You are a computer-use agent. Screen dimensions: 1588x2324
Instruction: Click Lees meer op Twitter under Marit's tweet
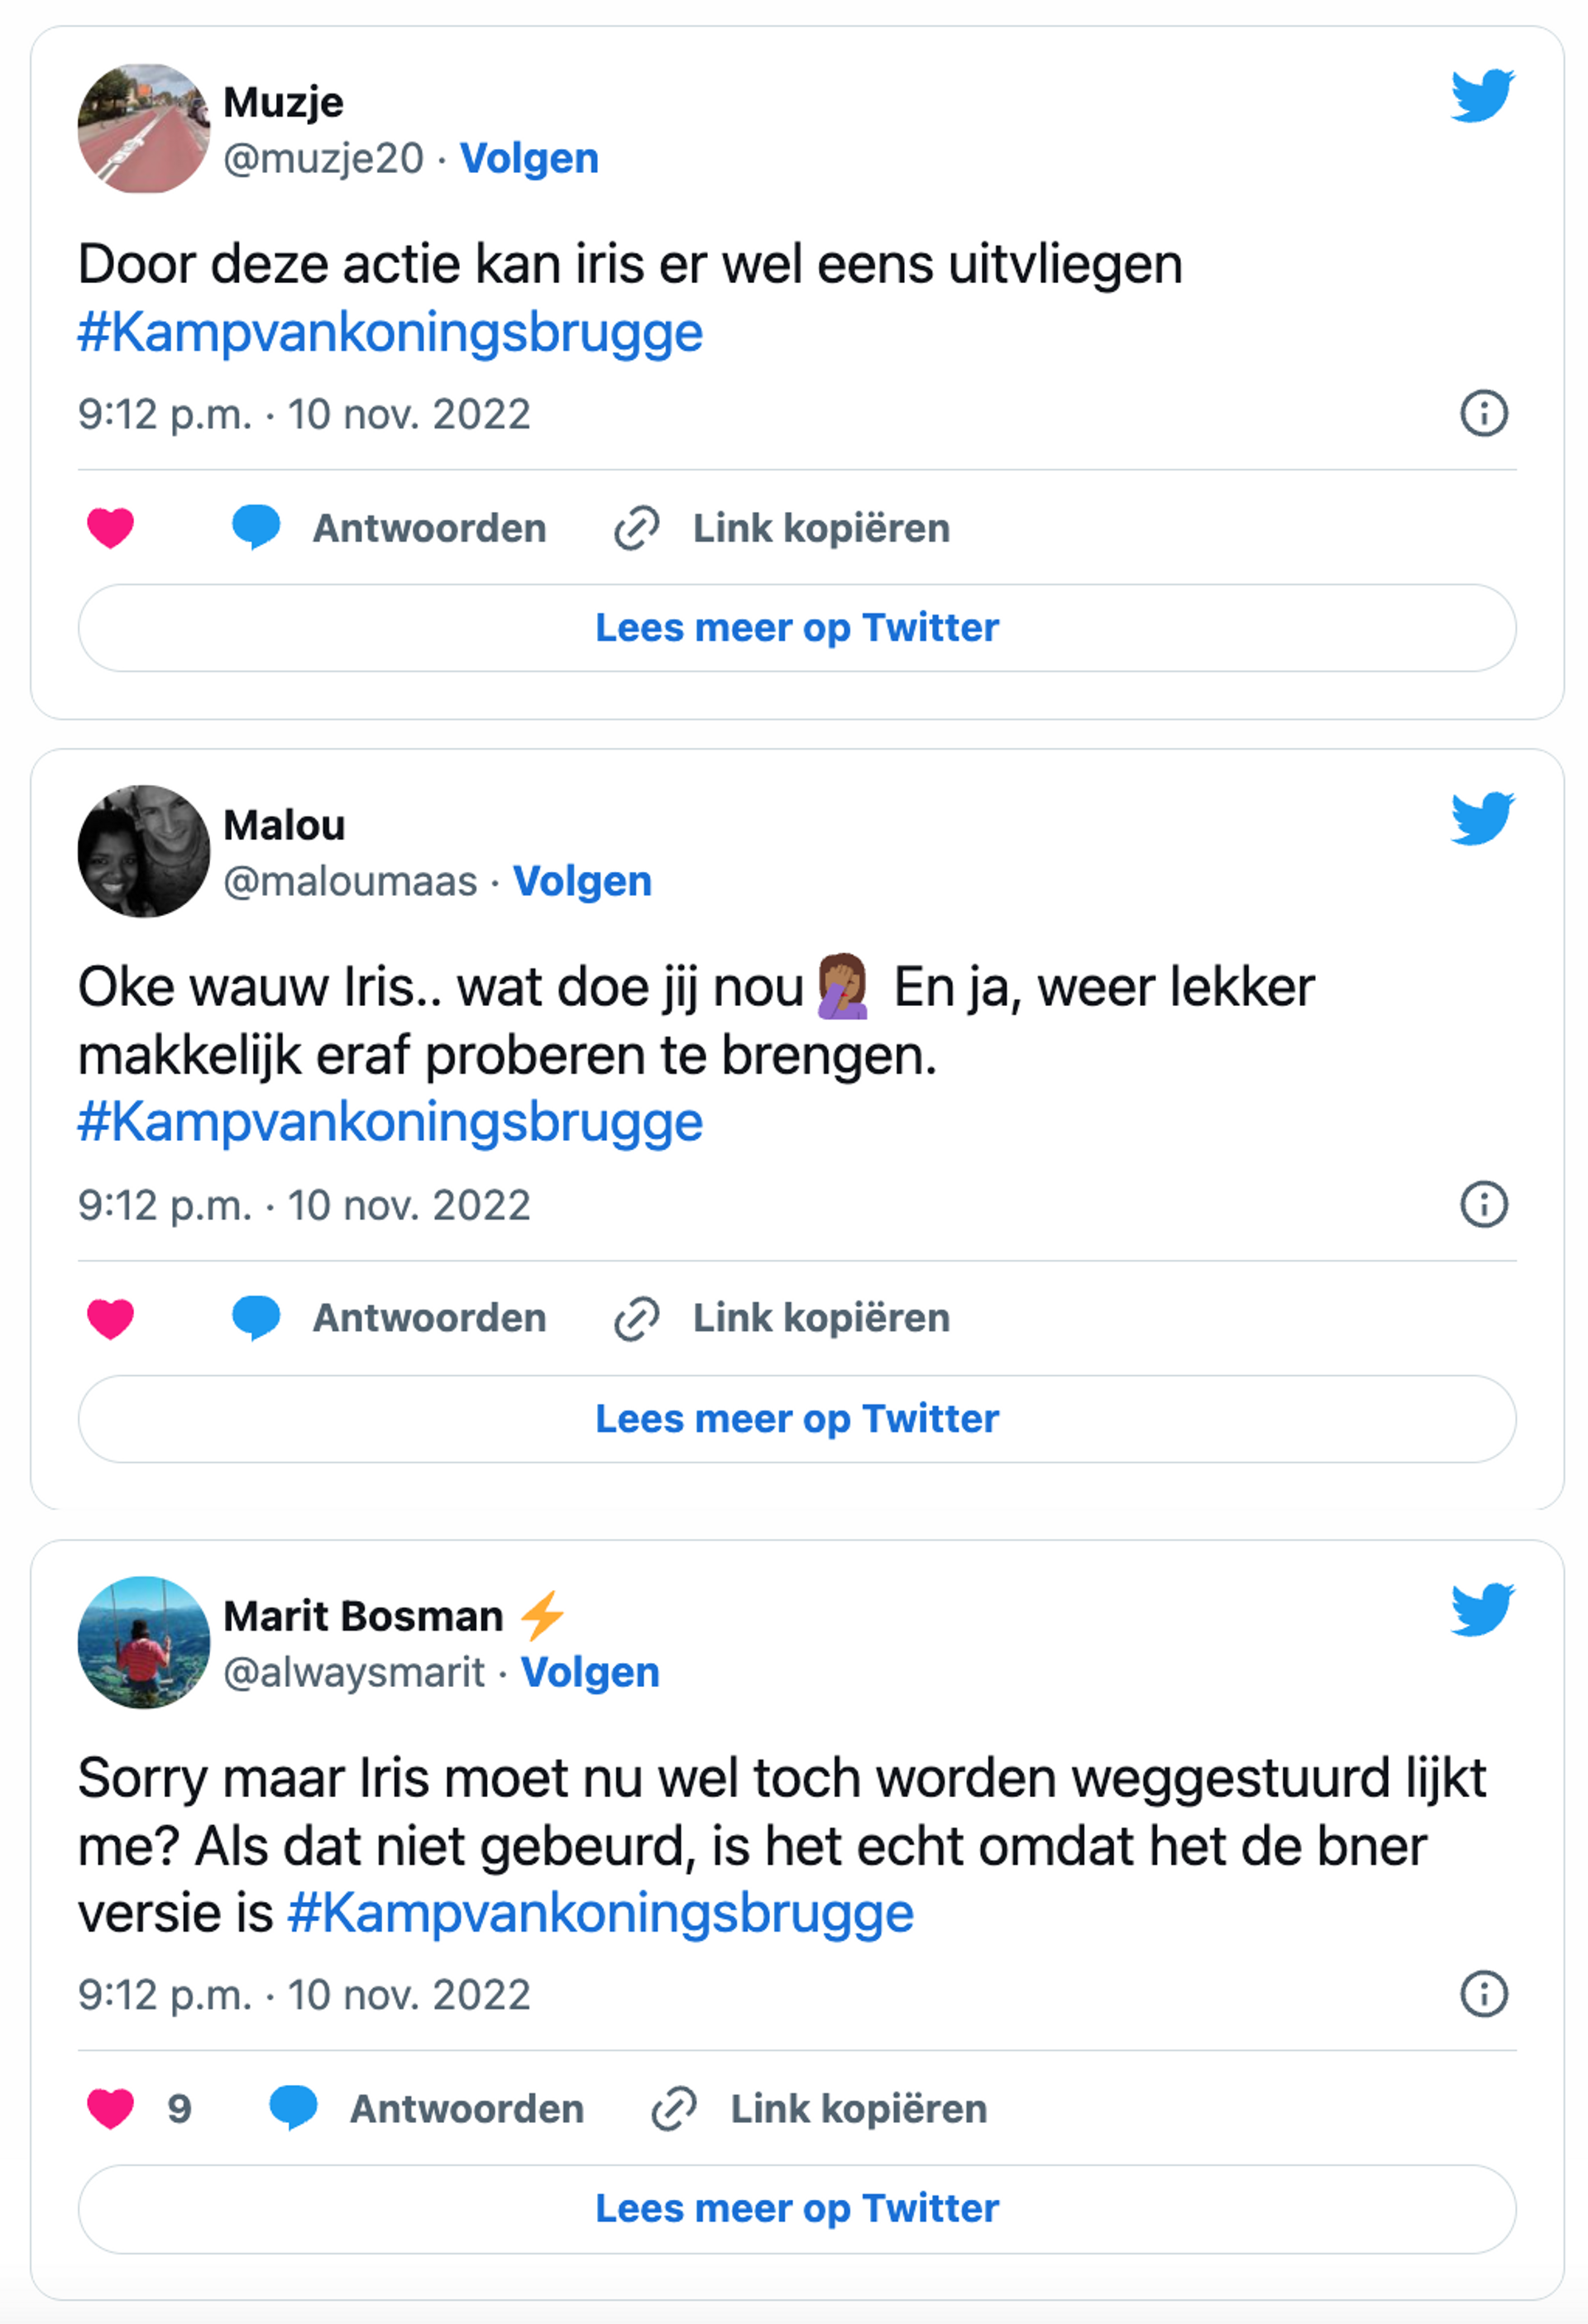797,2209
